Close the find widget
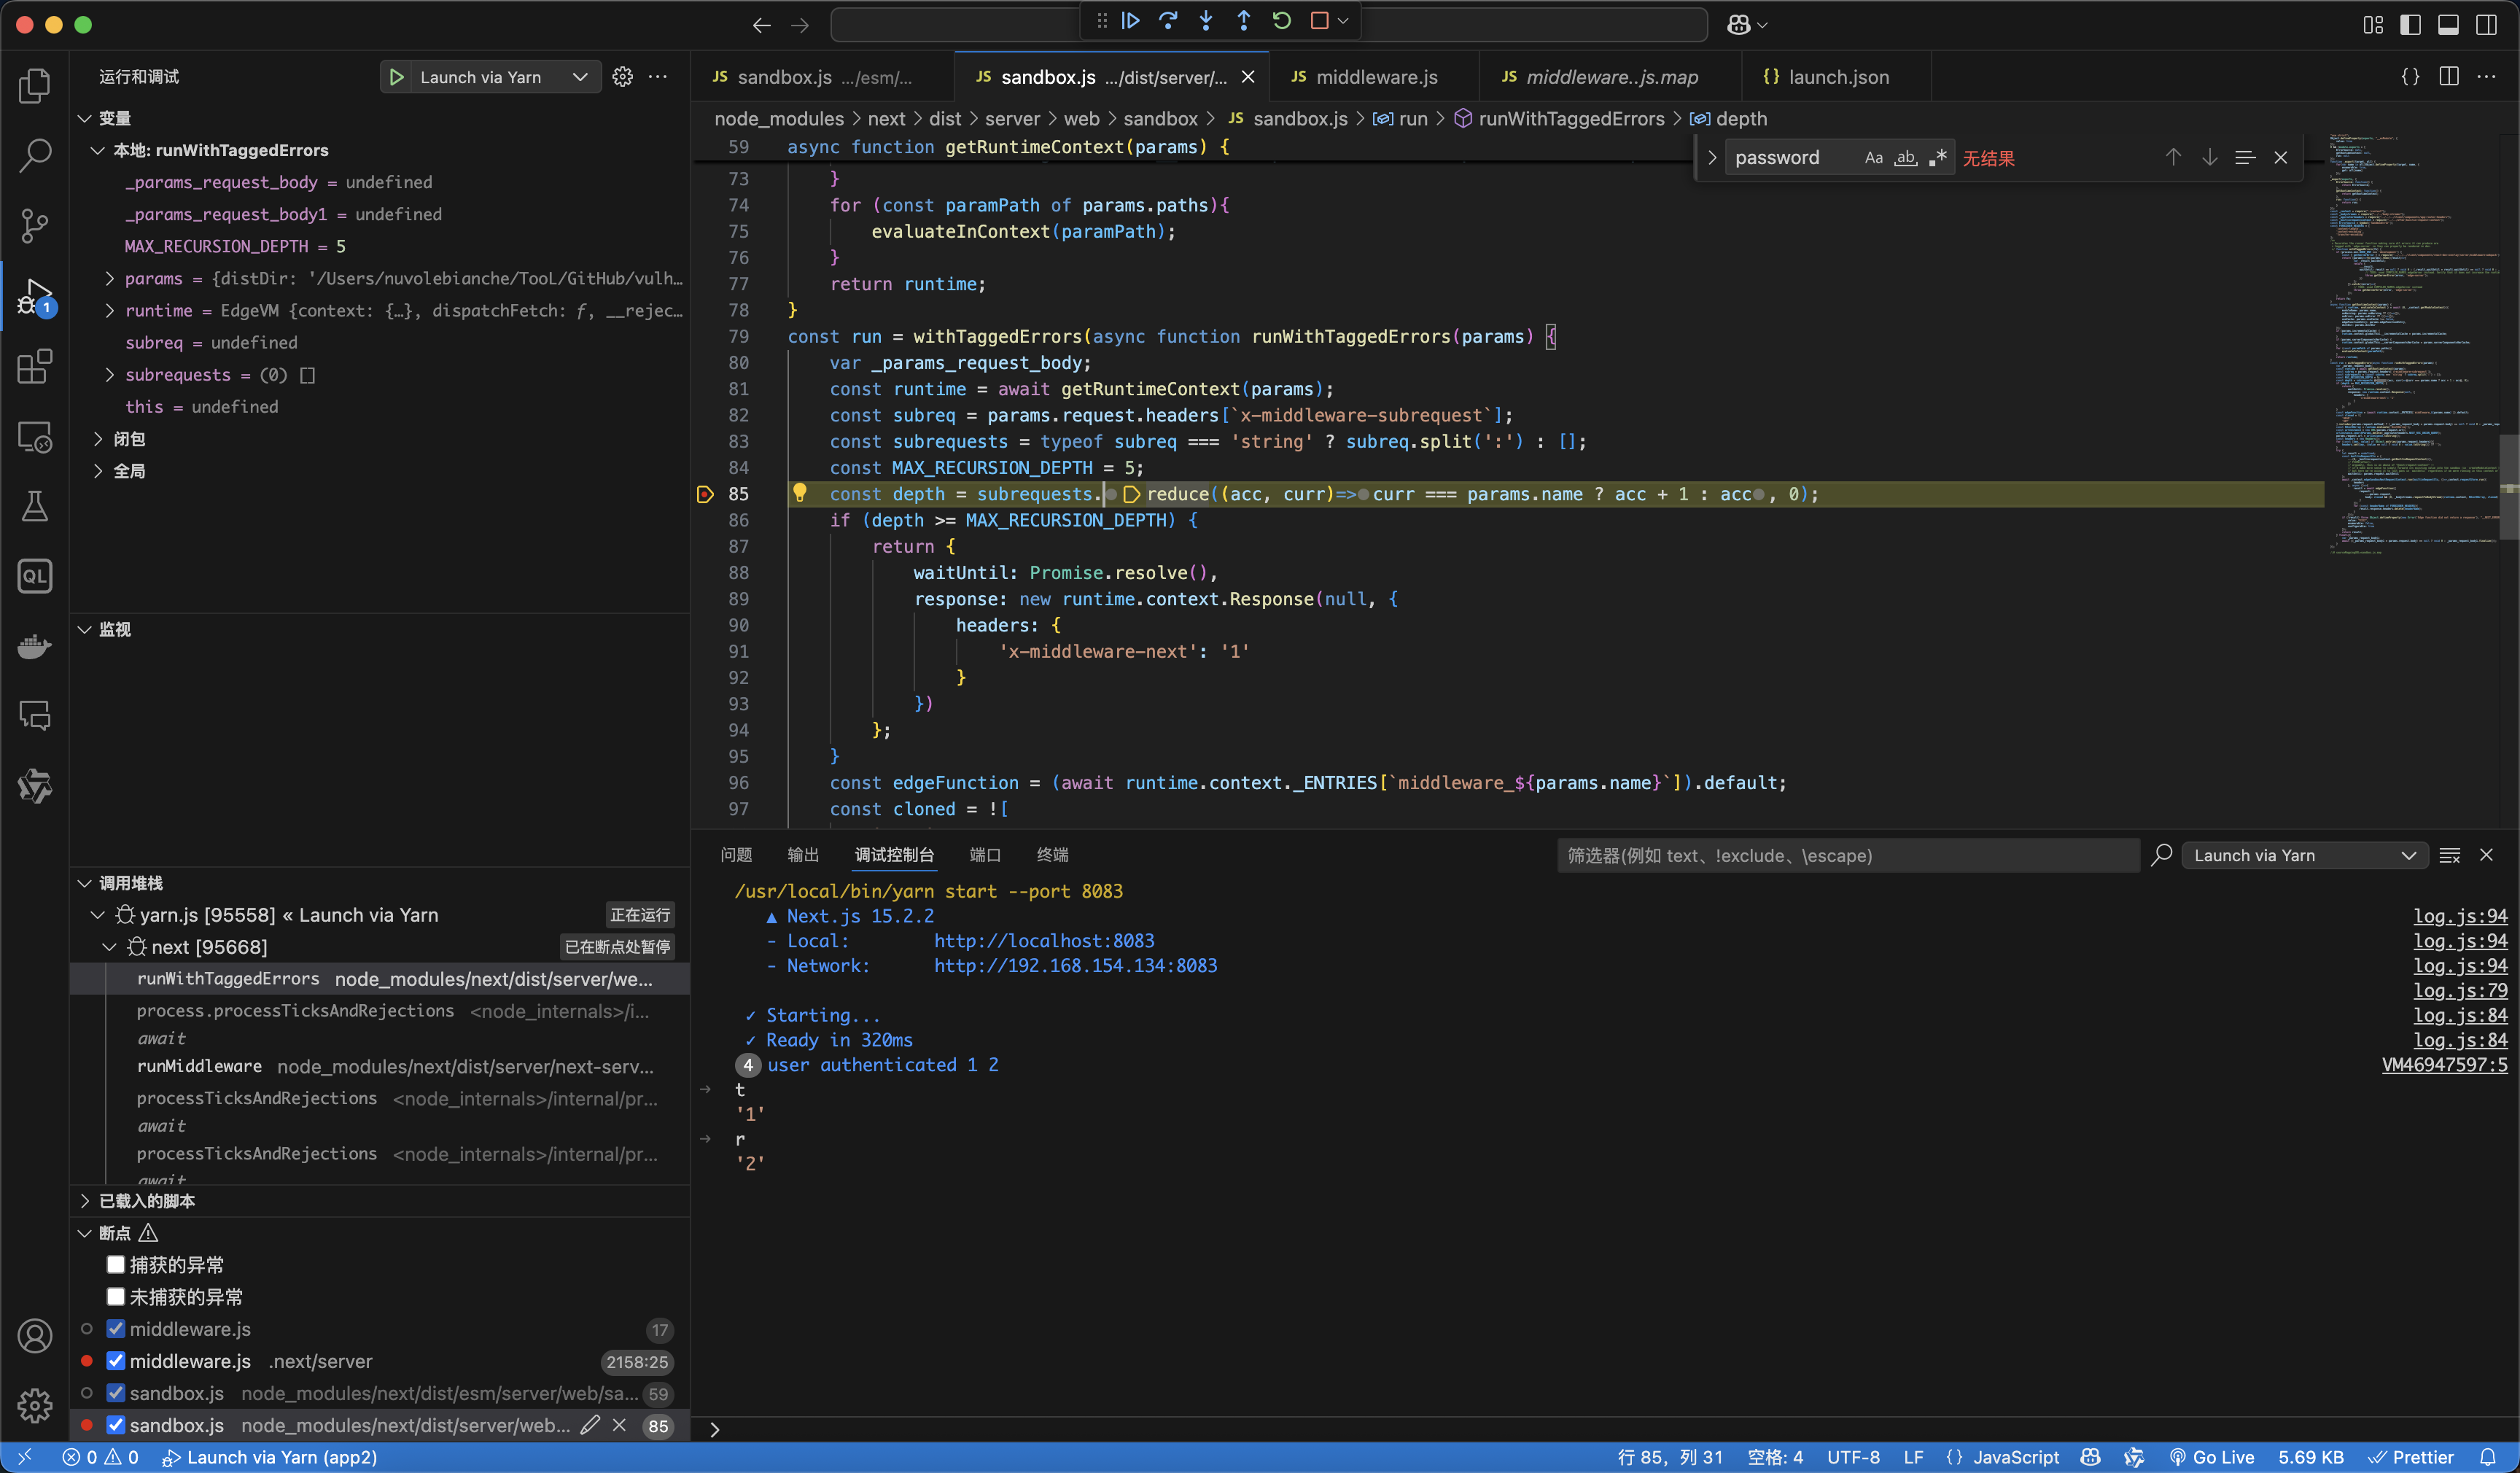Screen dimensions: 2520x1473 coord(2281,157)
